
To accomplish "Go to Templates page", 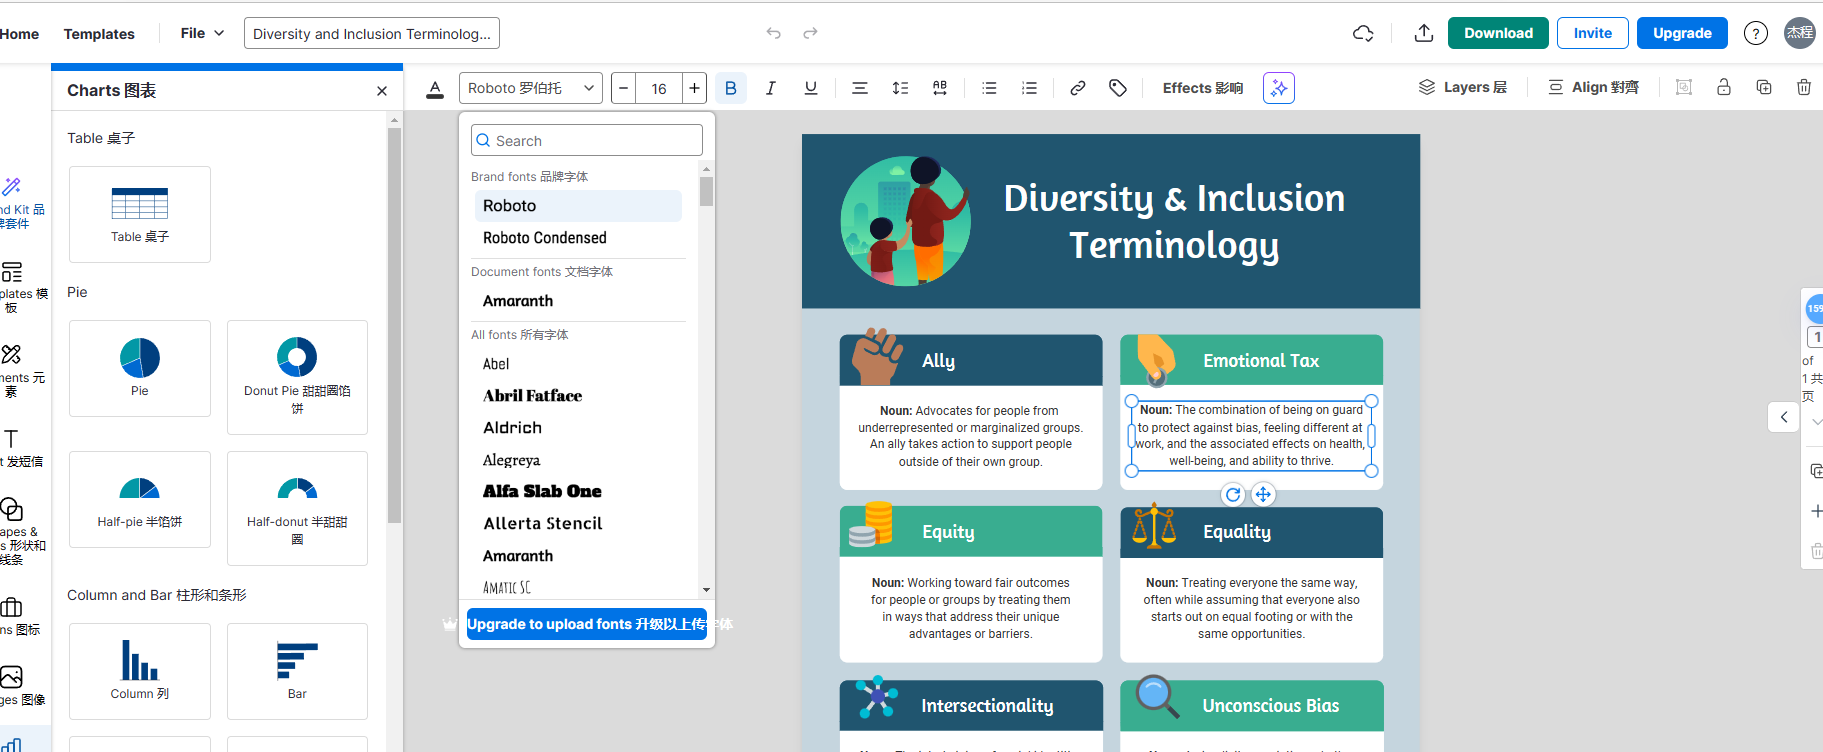I will tap(99, 33).
